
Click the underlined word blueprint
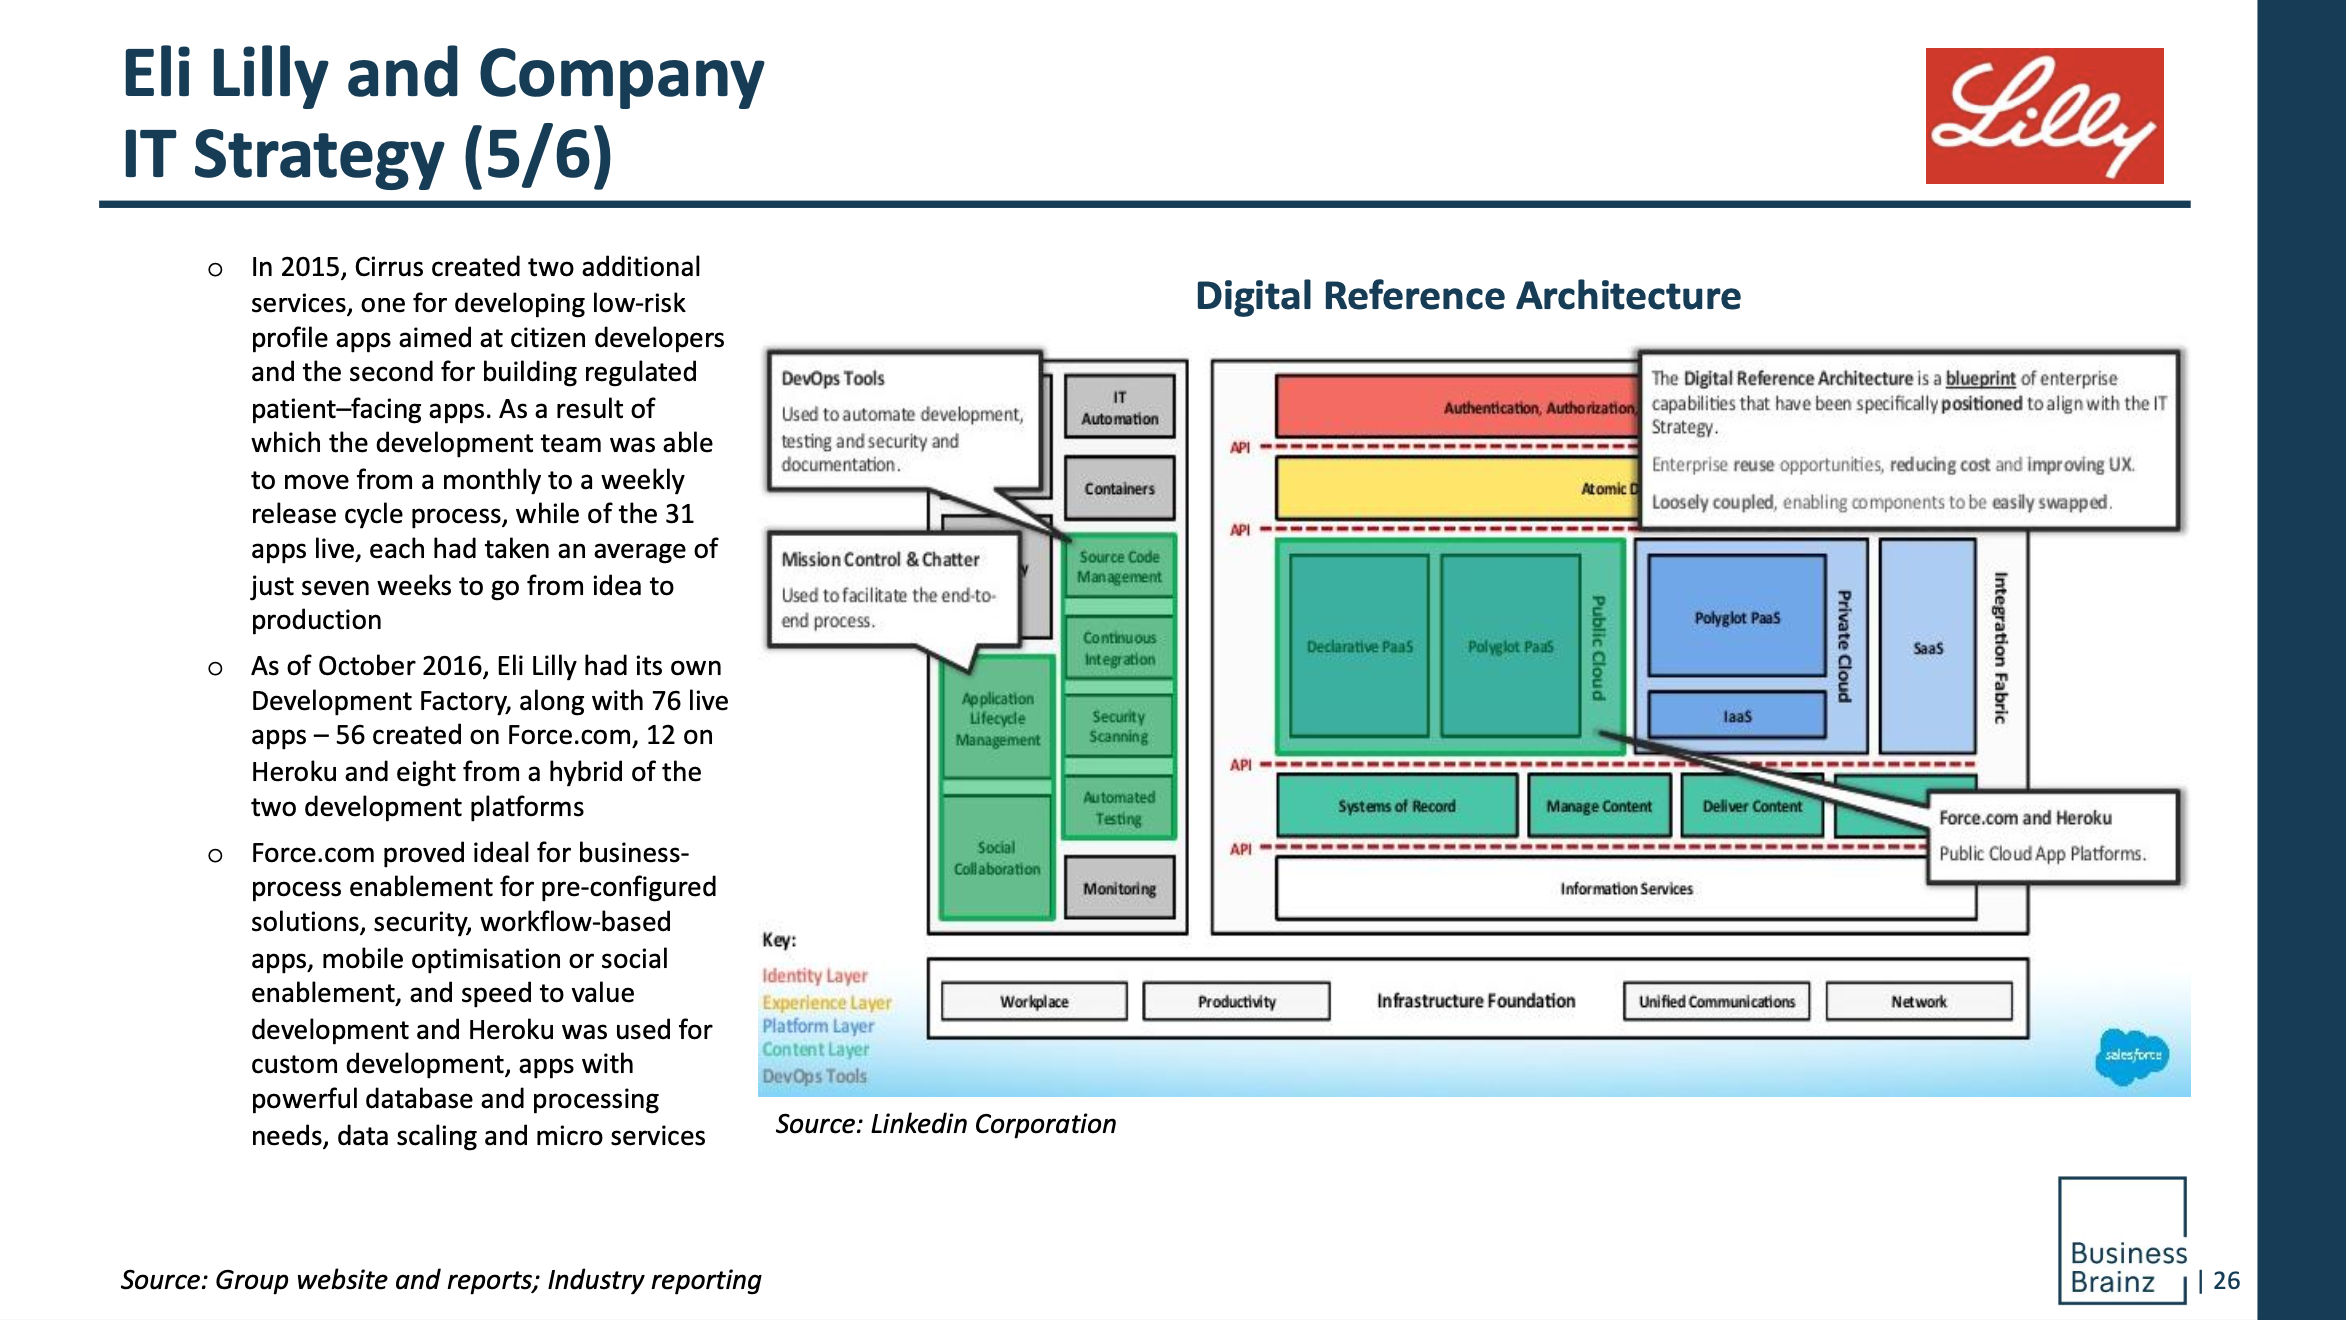tap(1980, 378)
